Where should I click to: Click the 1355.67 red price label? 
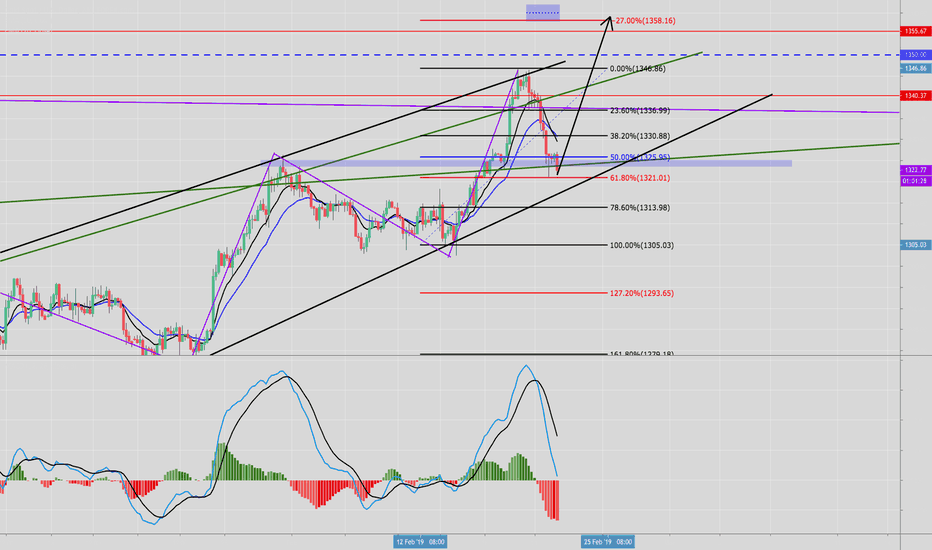(915, 31)
